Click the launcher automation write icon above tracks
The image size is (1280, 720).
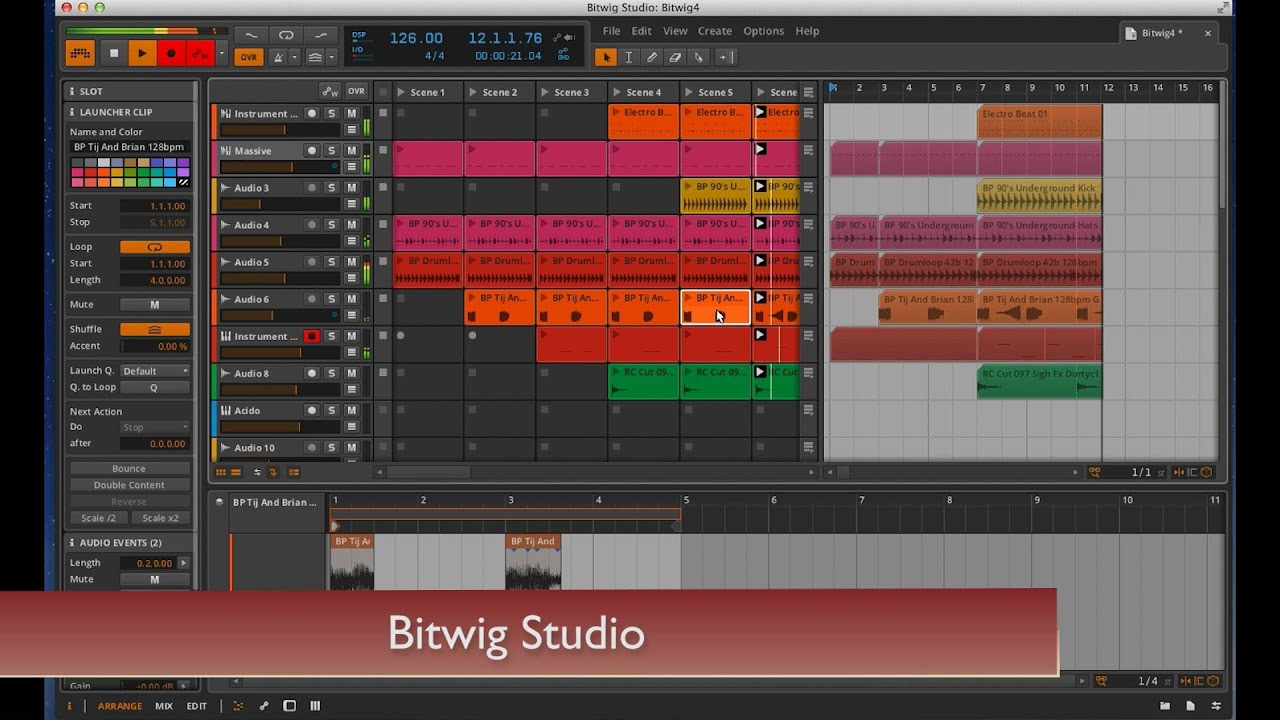(329, 91)
